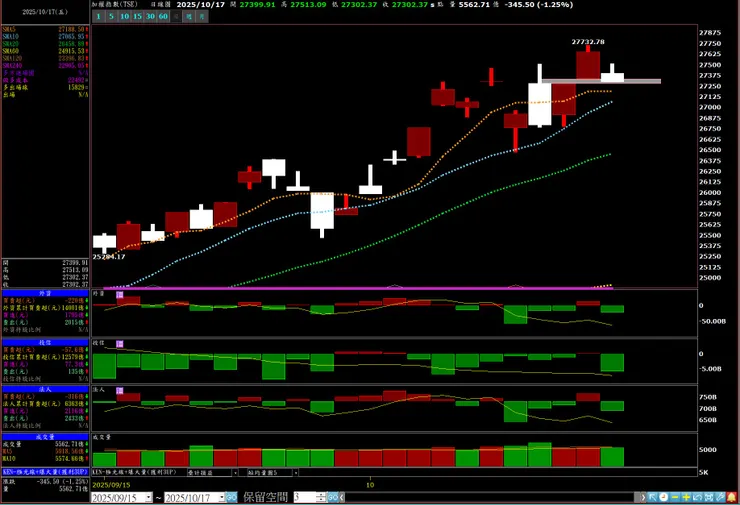Click the 26000 value on the price axis
This screenshot has width=740, height=505.
pyautogui.click(x=710, y=193)
